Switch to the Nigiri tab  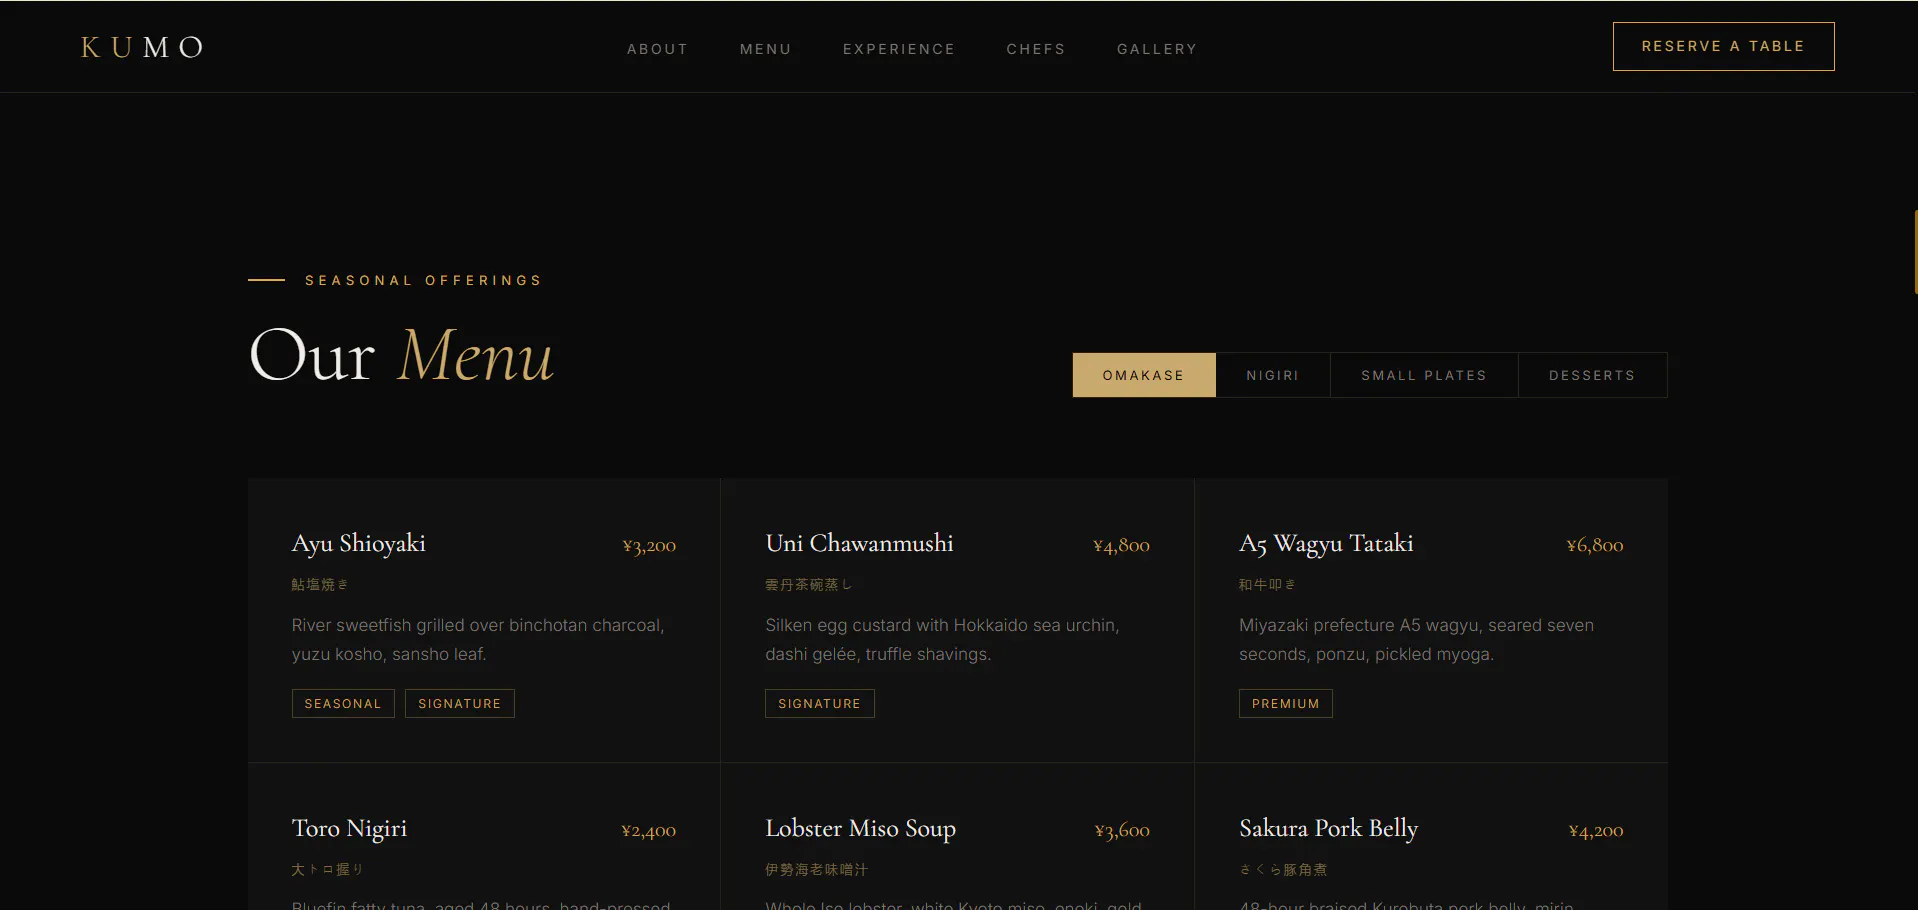point(1273,375)
